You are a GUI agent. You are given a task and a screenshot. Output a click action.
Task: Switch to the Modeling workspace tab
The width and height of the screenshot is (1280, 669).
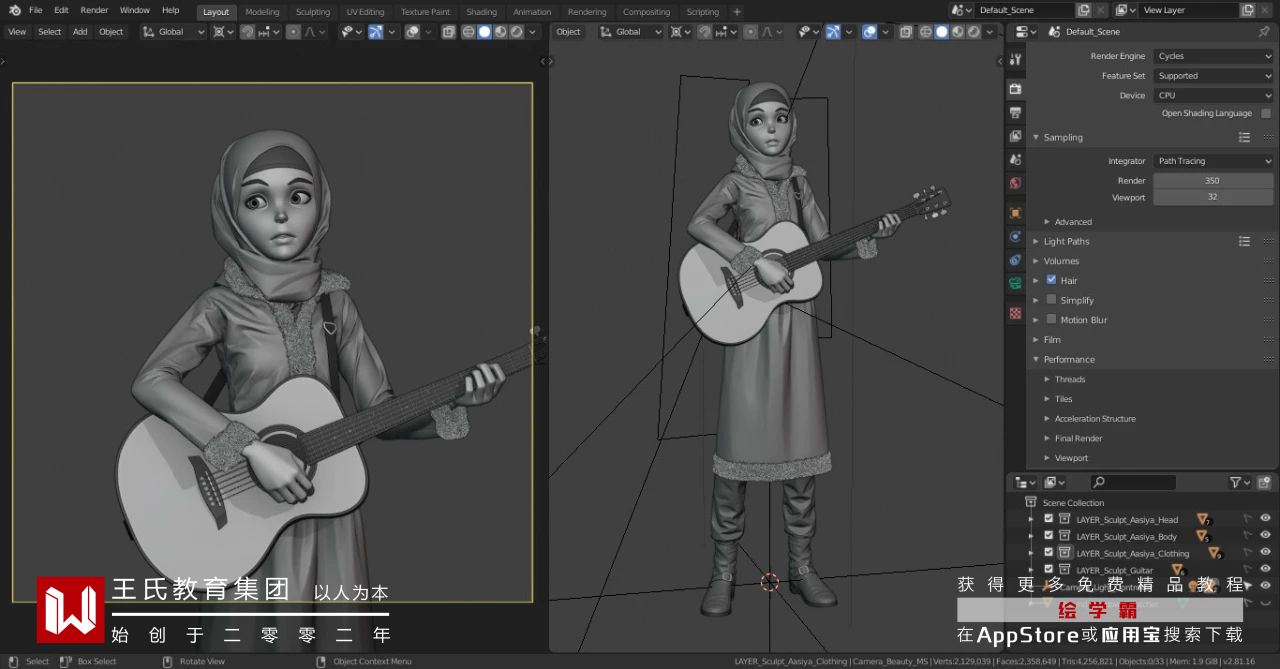(x=262, y=12)
